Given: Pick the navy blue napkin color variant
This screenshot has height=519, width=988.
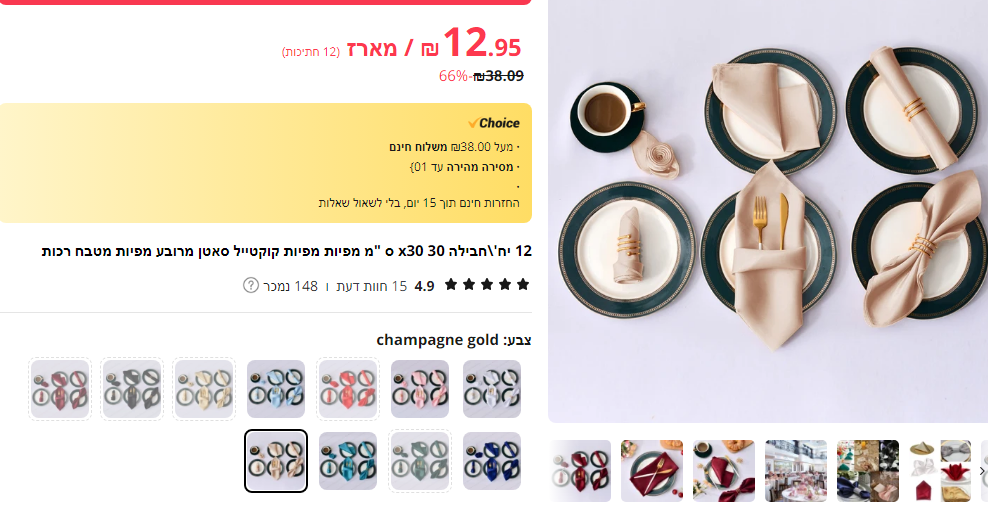Looking at the screenshot, I should click(x=492, y=461).
